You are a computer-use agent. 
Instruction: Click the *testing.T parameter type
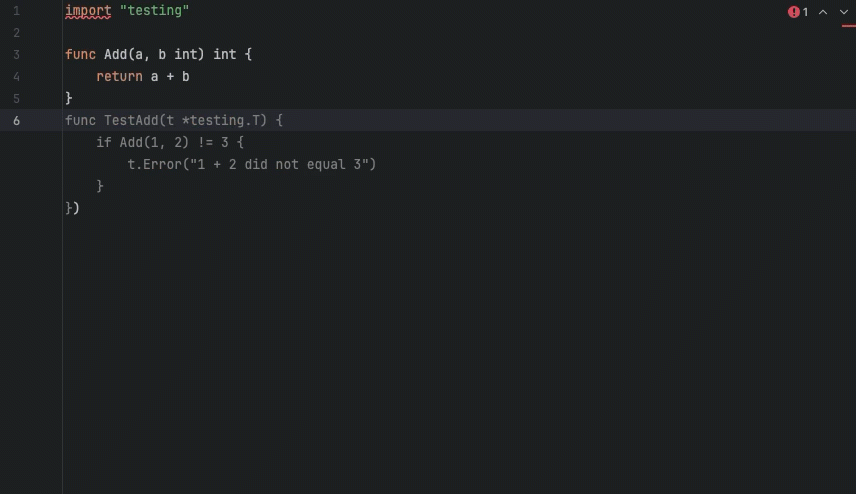[x=224, y=120]
